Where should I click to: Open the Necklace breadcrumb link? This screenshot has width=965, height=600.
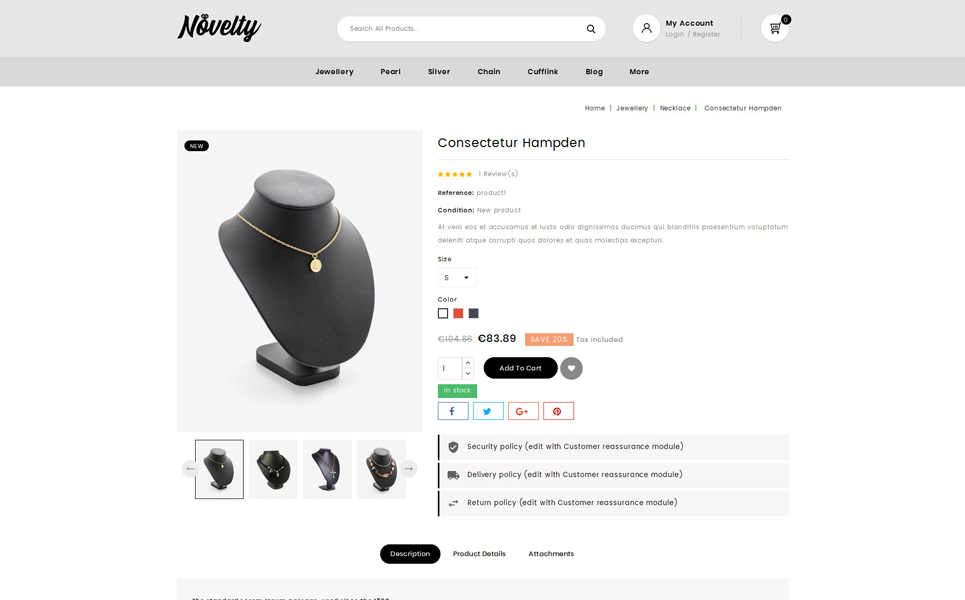[675, 108]
